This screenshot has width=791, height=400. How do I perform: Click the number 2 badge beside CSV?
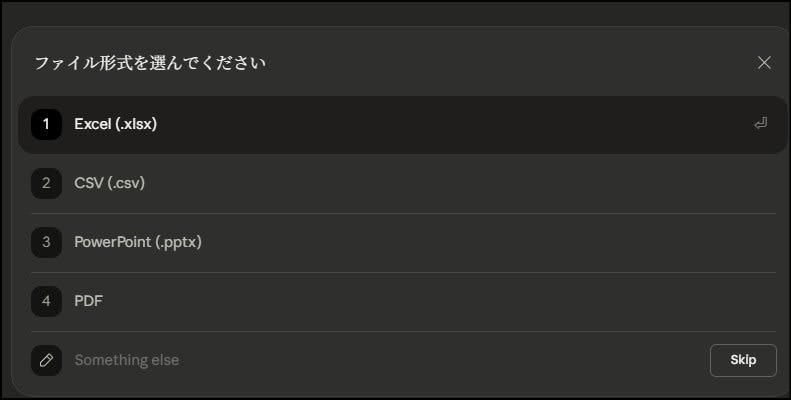pos(46,184)
